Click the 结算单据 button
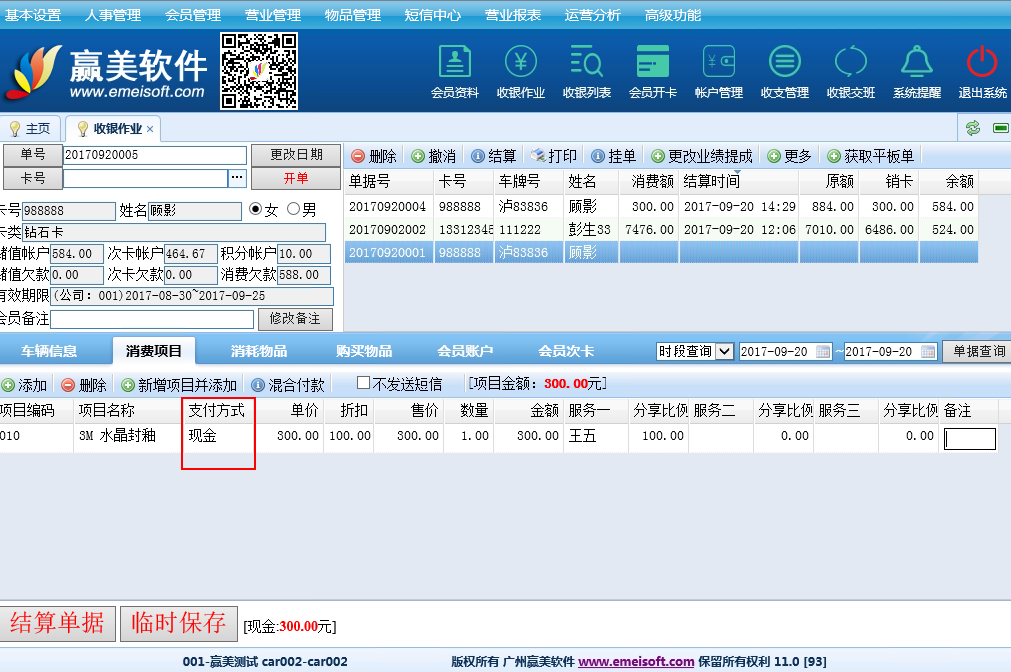The width and height of the screenshot is (1011, 672). click(x=57, y=623)
